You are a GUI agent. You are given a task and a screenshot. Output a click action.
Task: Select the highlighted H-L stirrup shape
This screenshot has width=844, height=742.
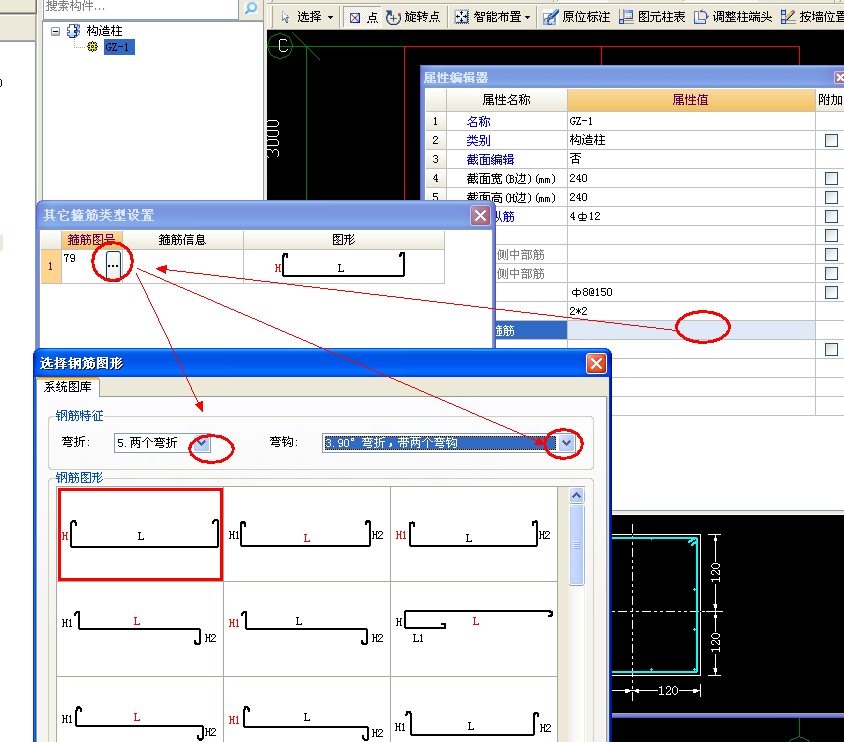tap(140, 534)
